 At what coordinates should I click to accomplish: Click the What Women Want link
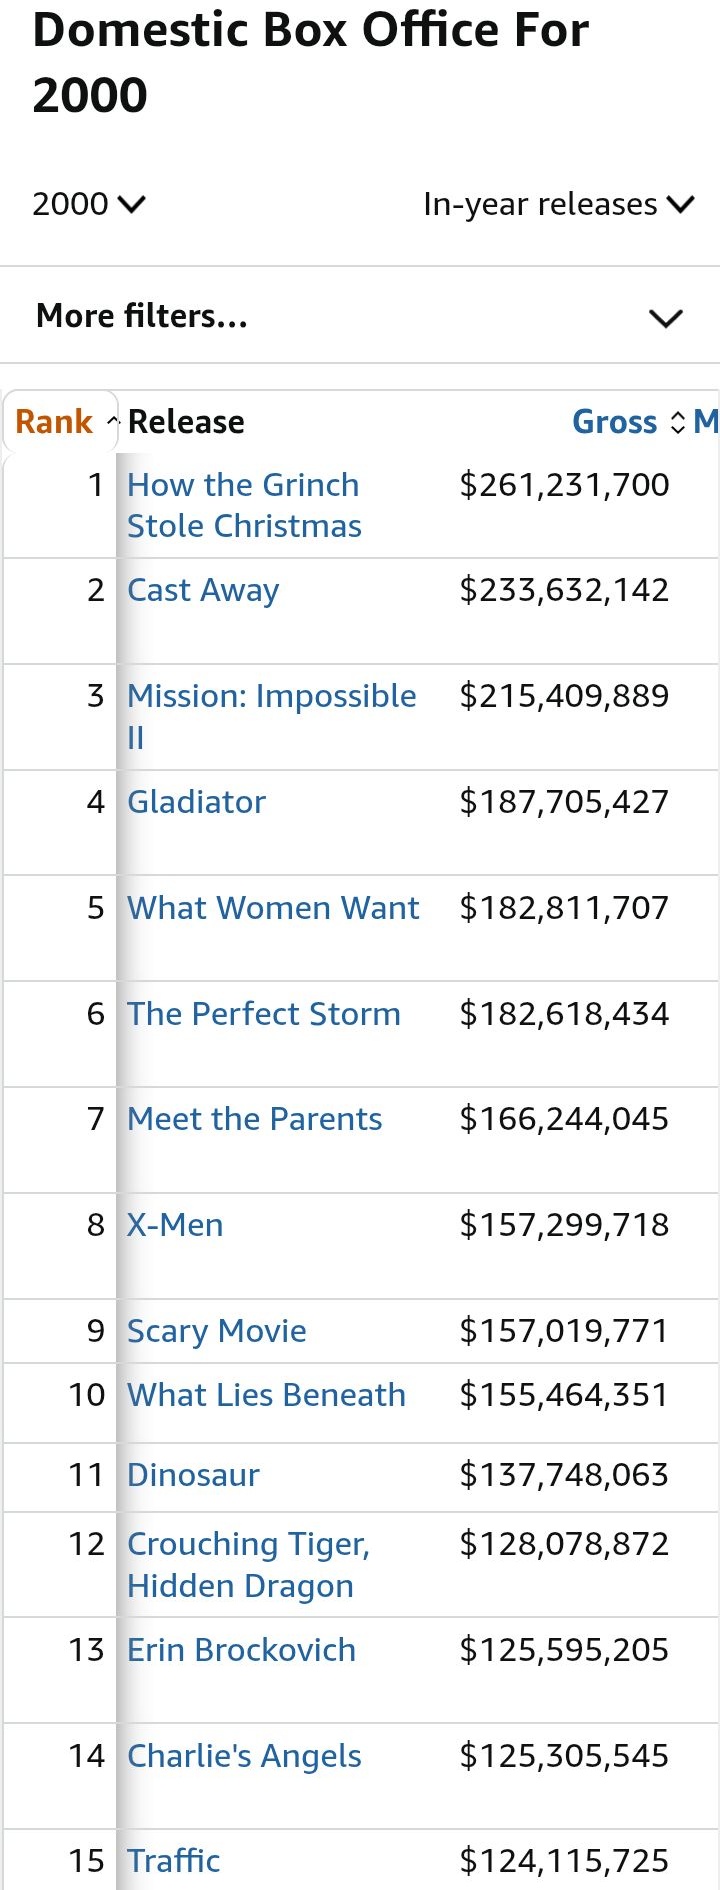(273, 908)
